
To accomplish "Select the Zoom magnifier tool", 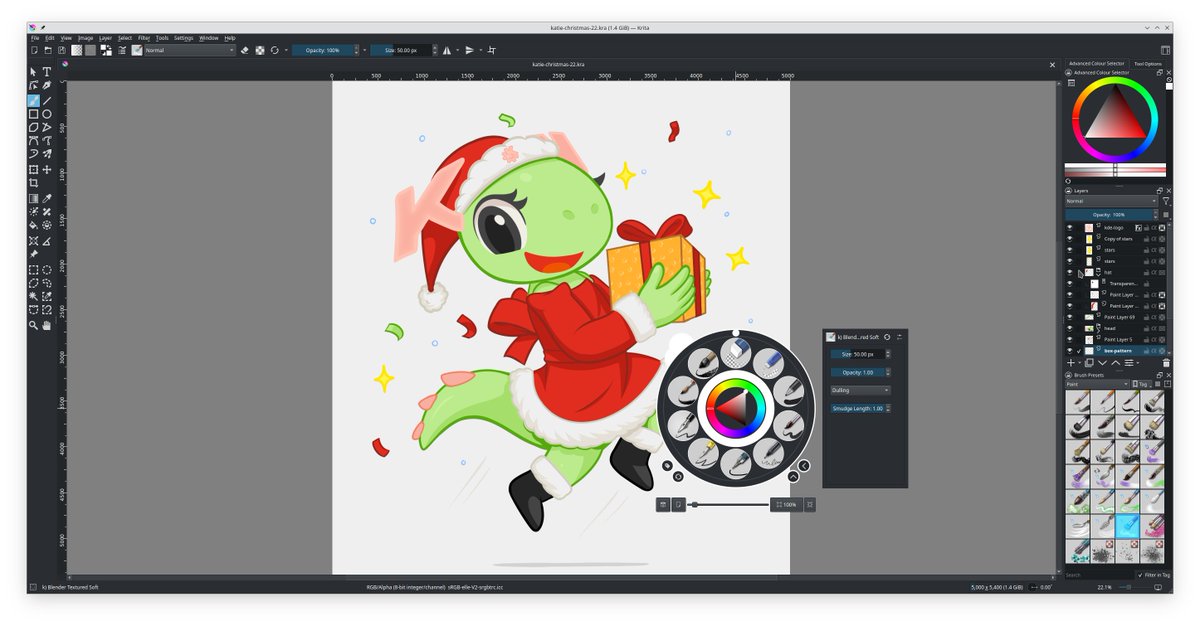I will 33,325.
